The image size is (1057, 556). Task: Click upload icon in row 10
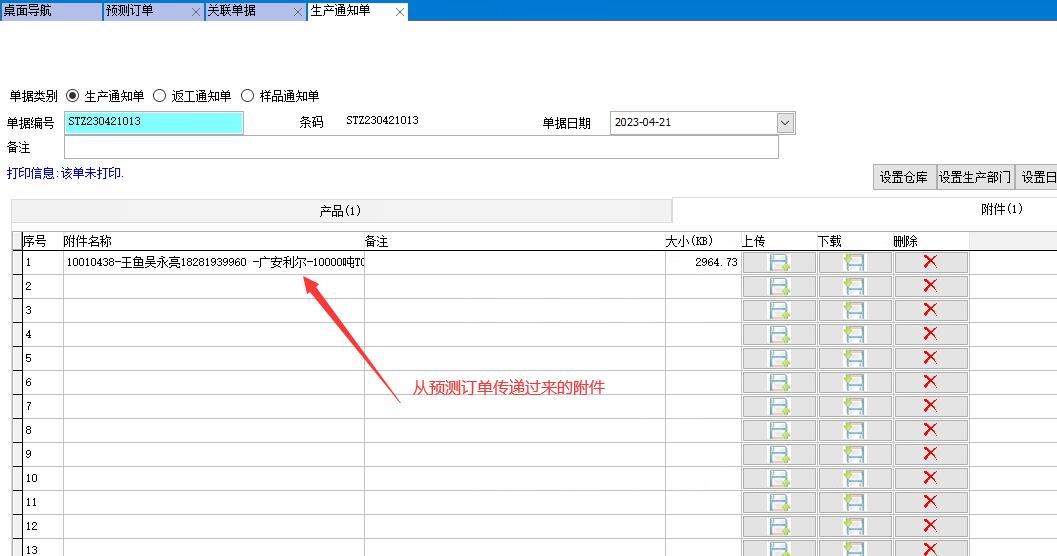pyautogui.click(x=778, y=478)
